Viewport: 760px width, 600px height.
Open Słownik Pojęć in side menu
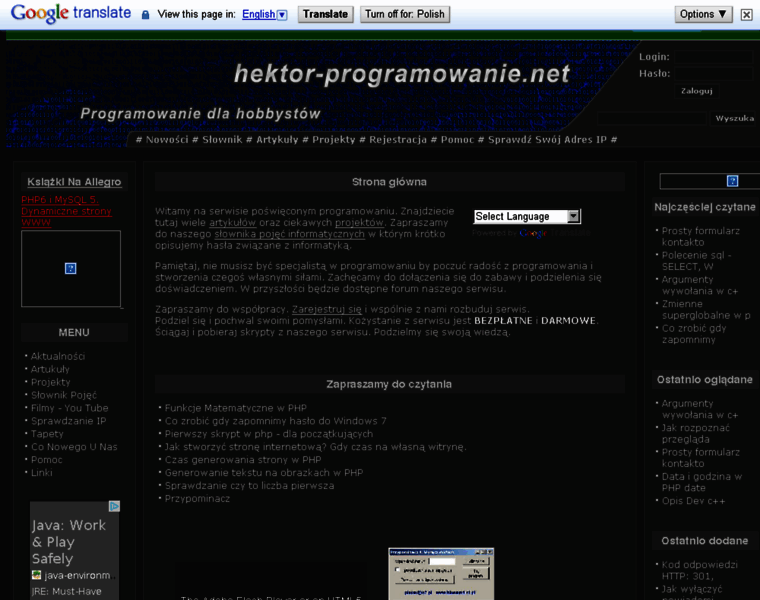click(63, 395)
